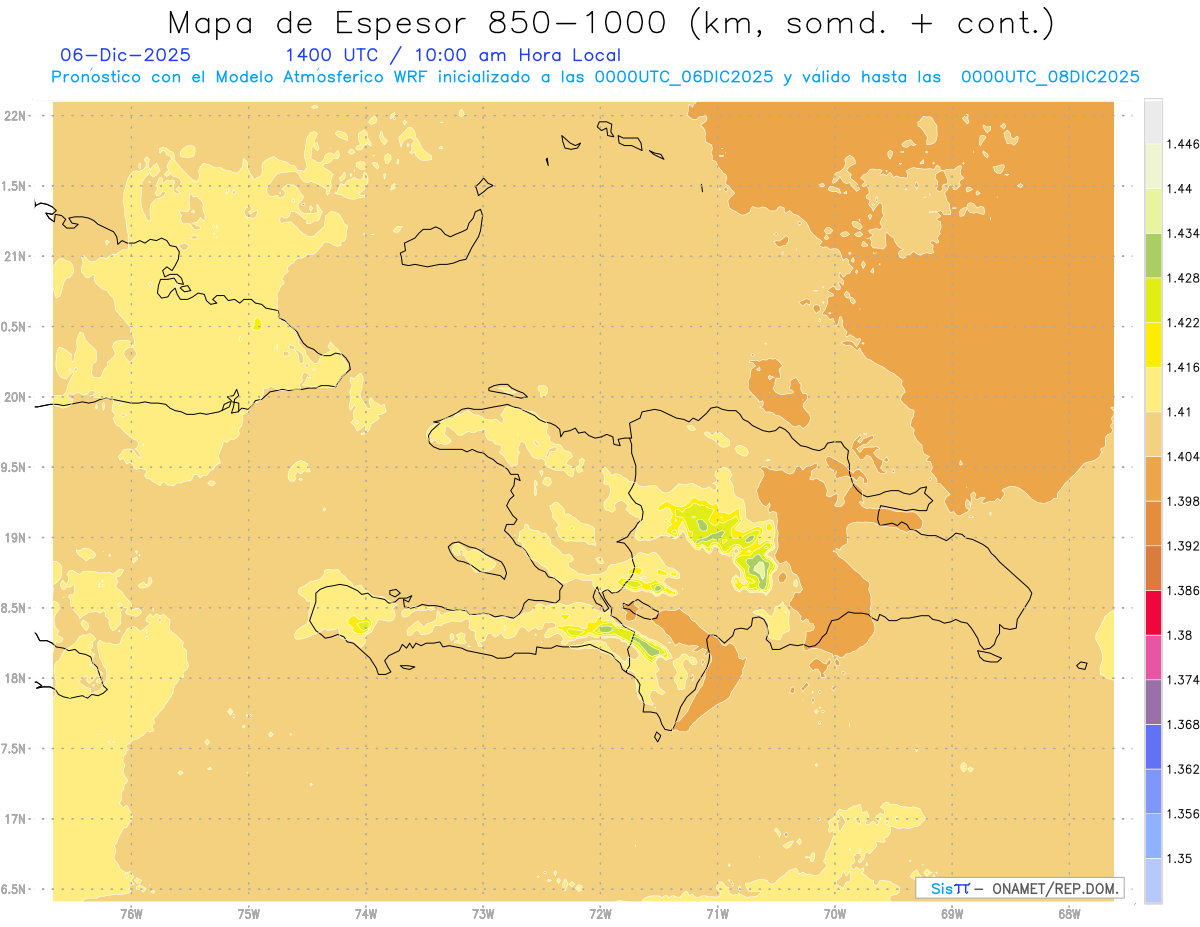1200x927 pixels.
Task: Click the longitude axis label "68W"
Action: point(1069,913)
